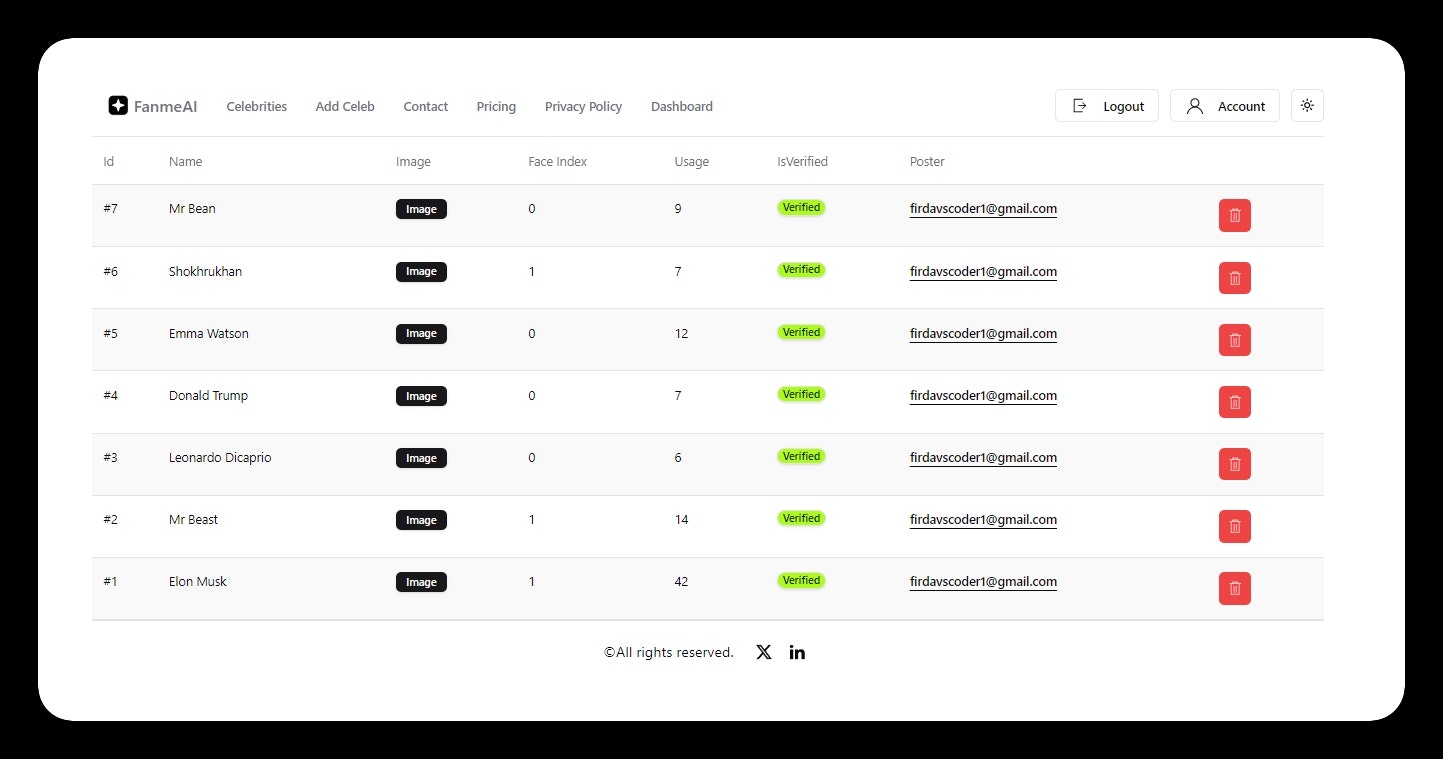Viewport: 1443px width, 759px height.
Task: Click id #7 cell
Action: point(110,209)
